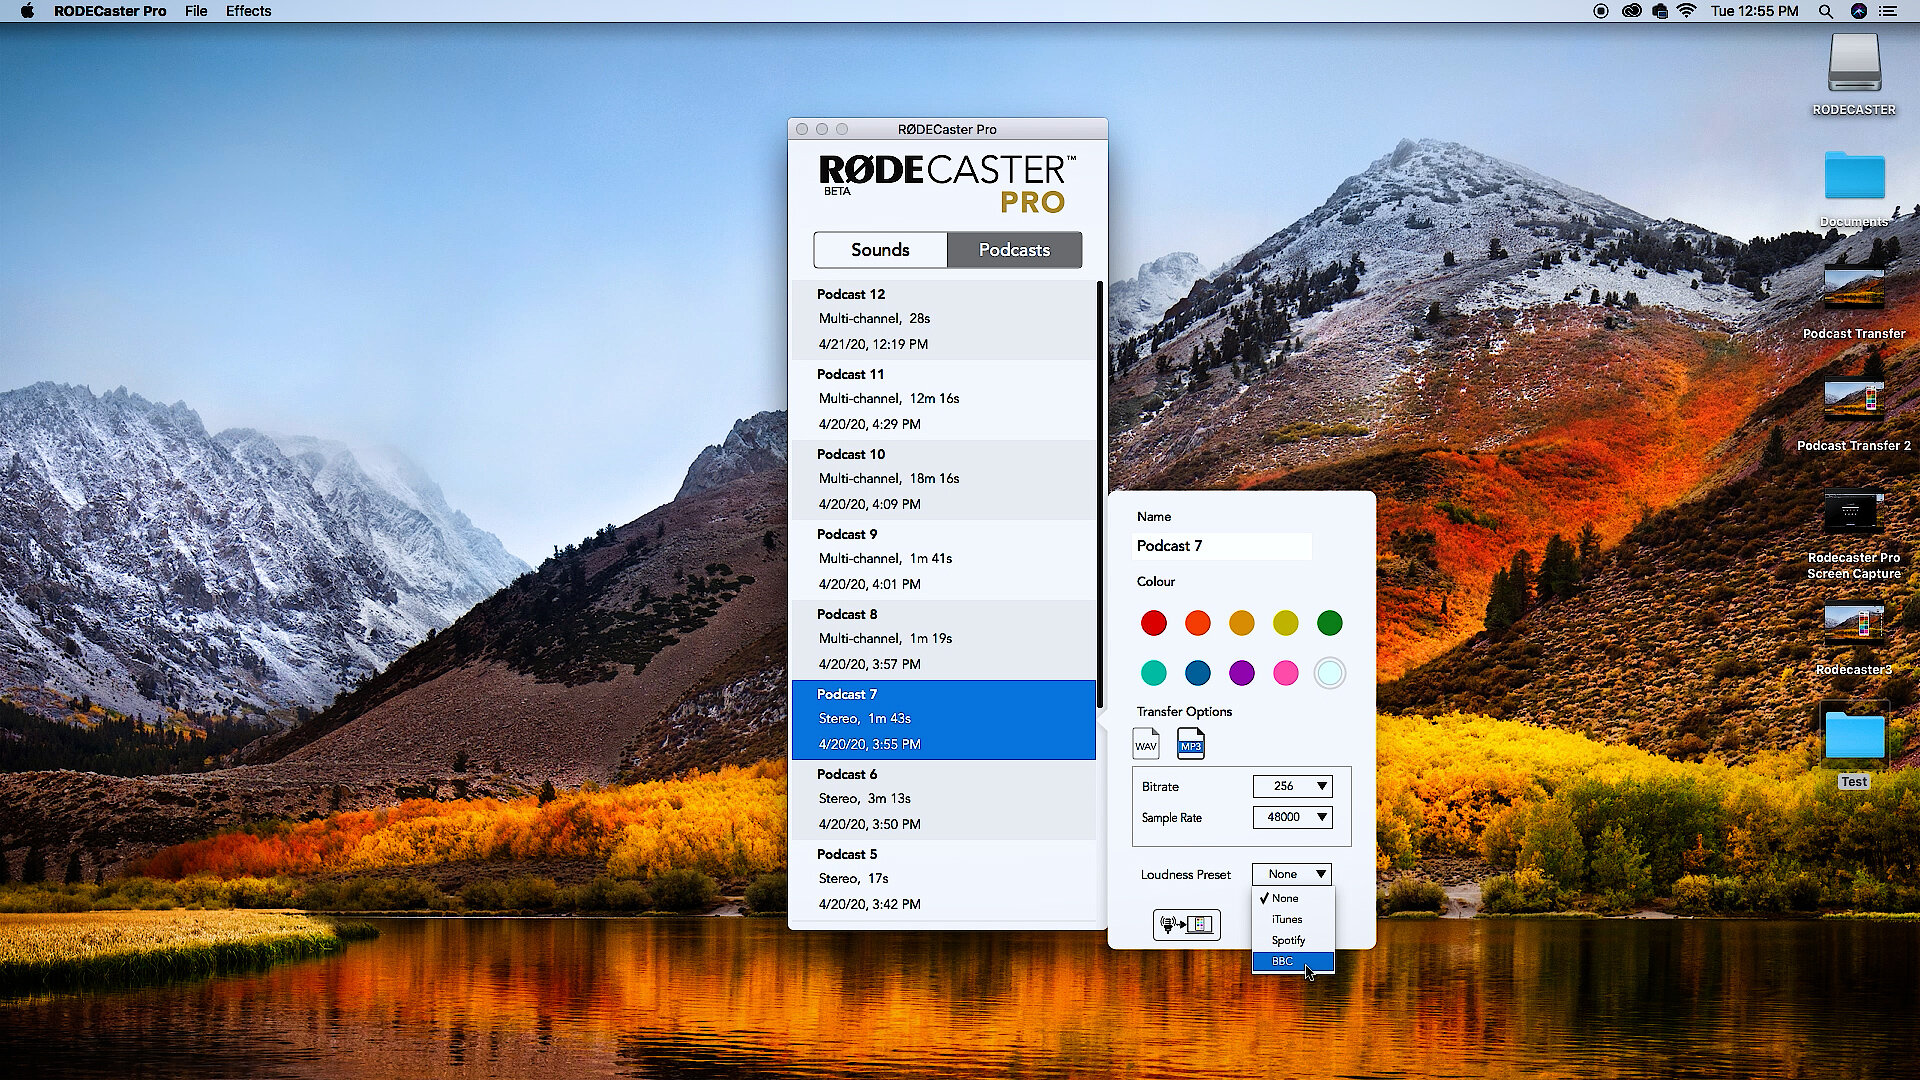Screen dimensions: 1920x1080
Task: Select None loudness preset option
Action: tap(1293, 898)
